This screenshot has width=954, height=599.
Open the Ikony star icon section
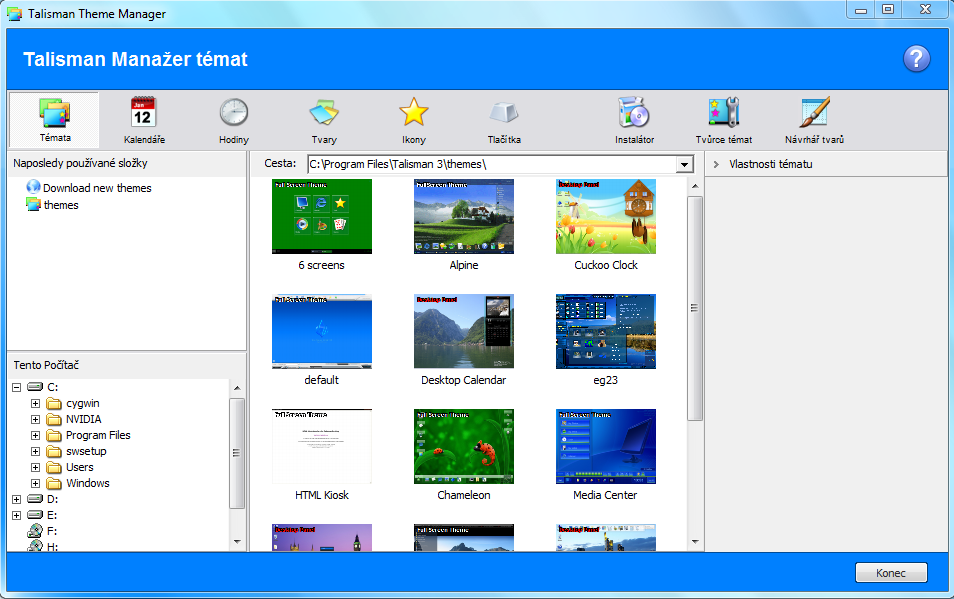pyautogui.click(x=414, y=120)
